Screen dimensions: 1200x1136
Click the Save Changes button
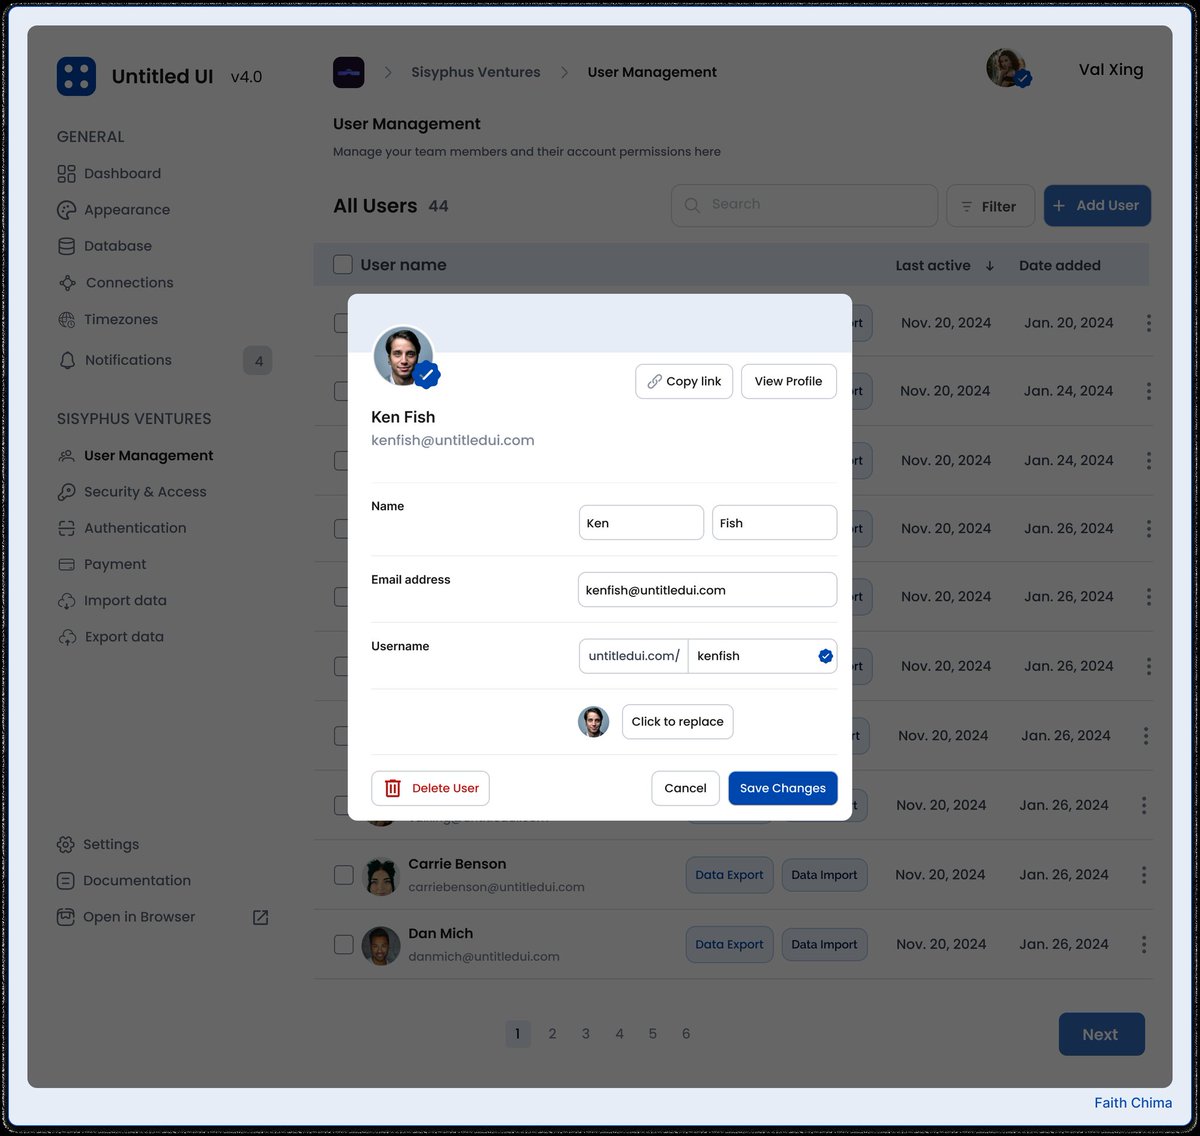pyautogui.click(x=783, y=788)
